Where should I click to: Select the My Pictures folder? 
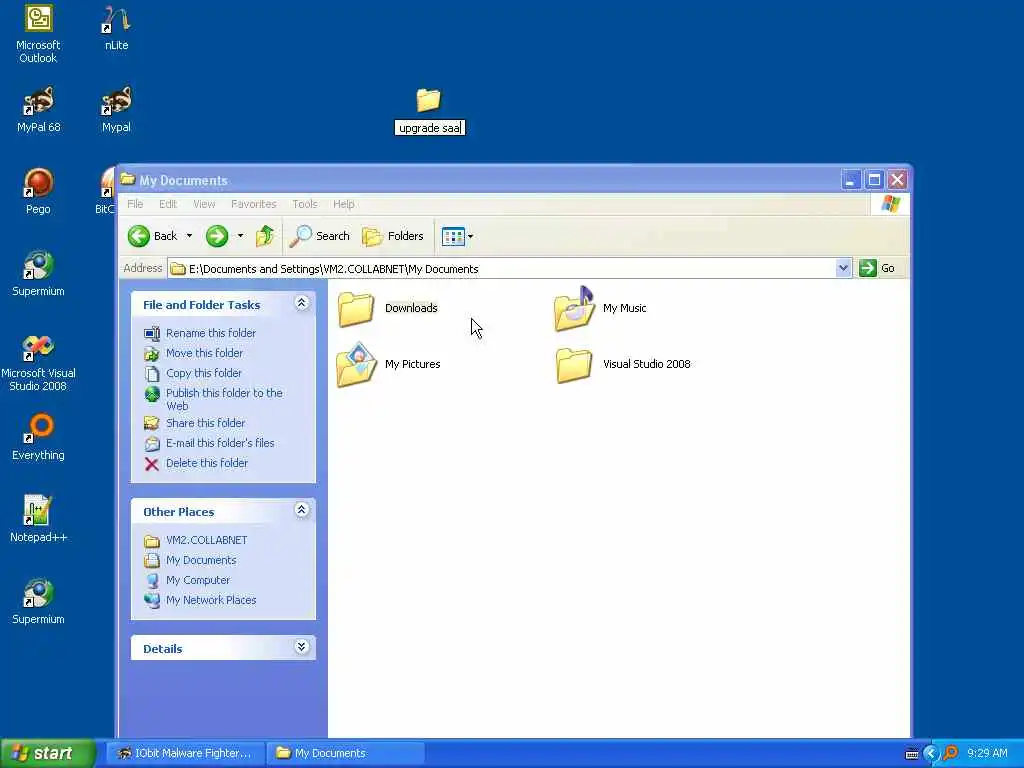coord(388,364)
